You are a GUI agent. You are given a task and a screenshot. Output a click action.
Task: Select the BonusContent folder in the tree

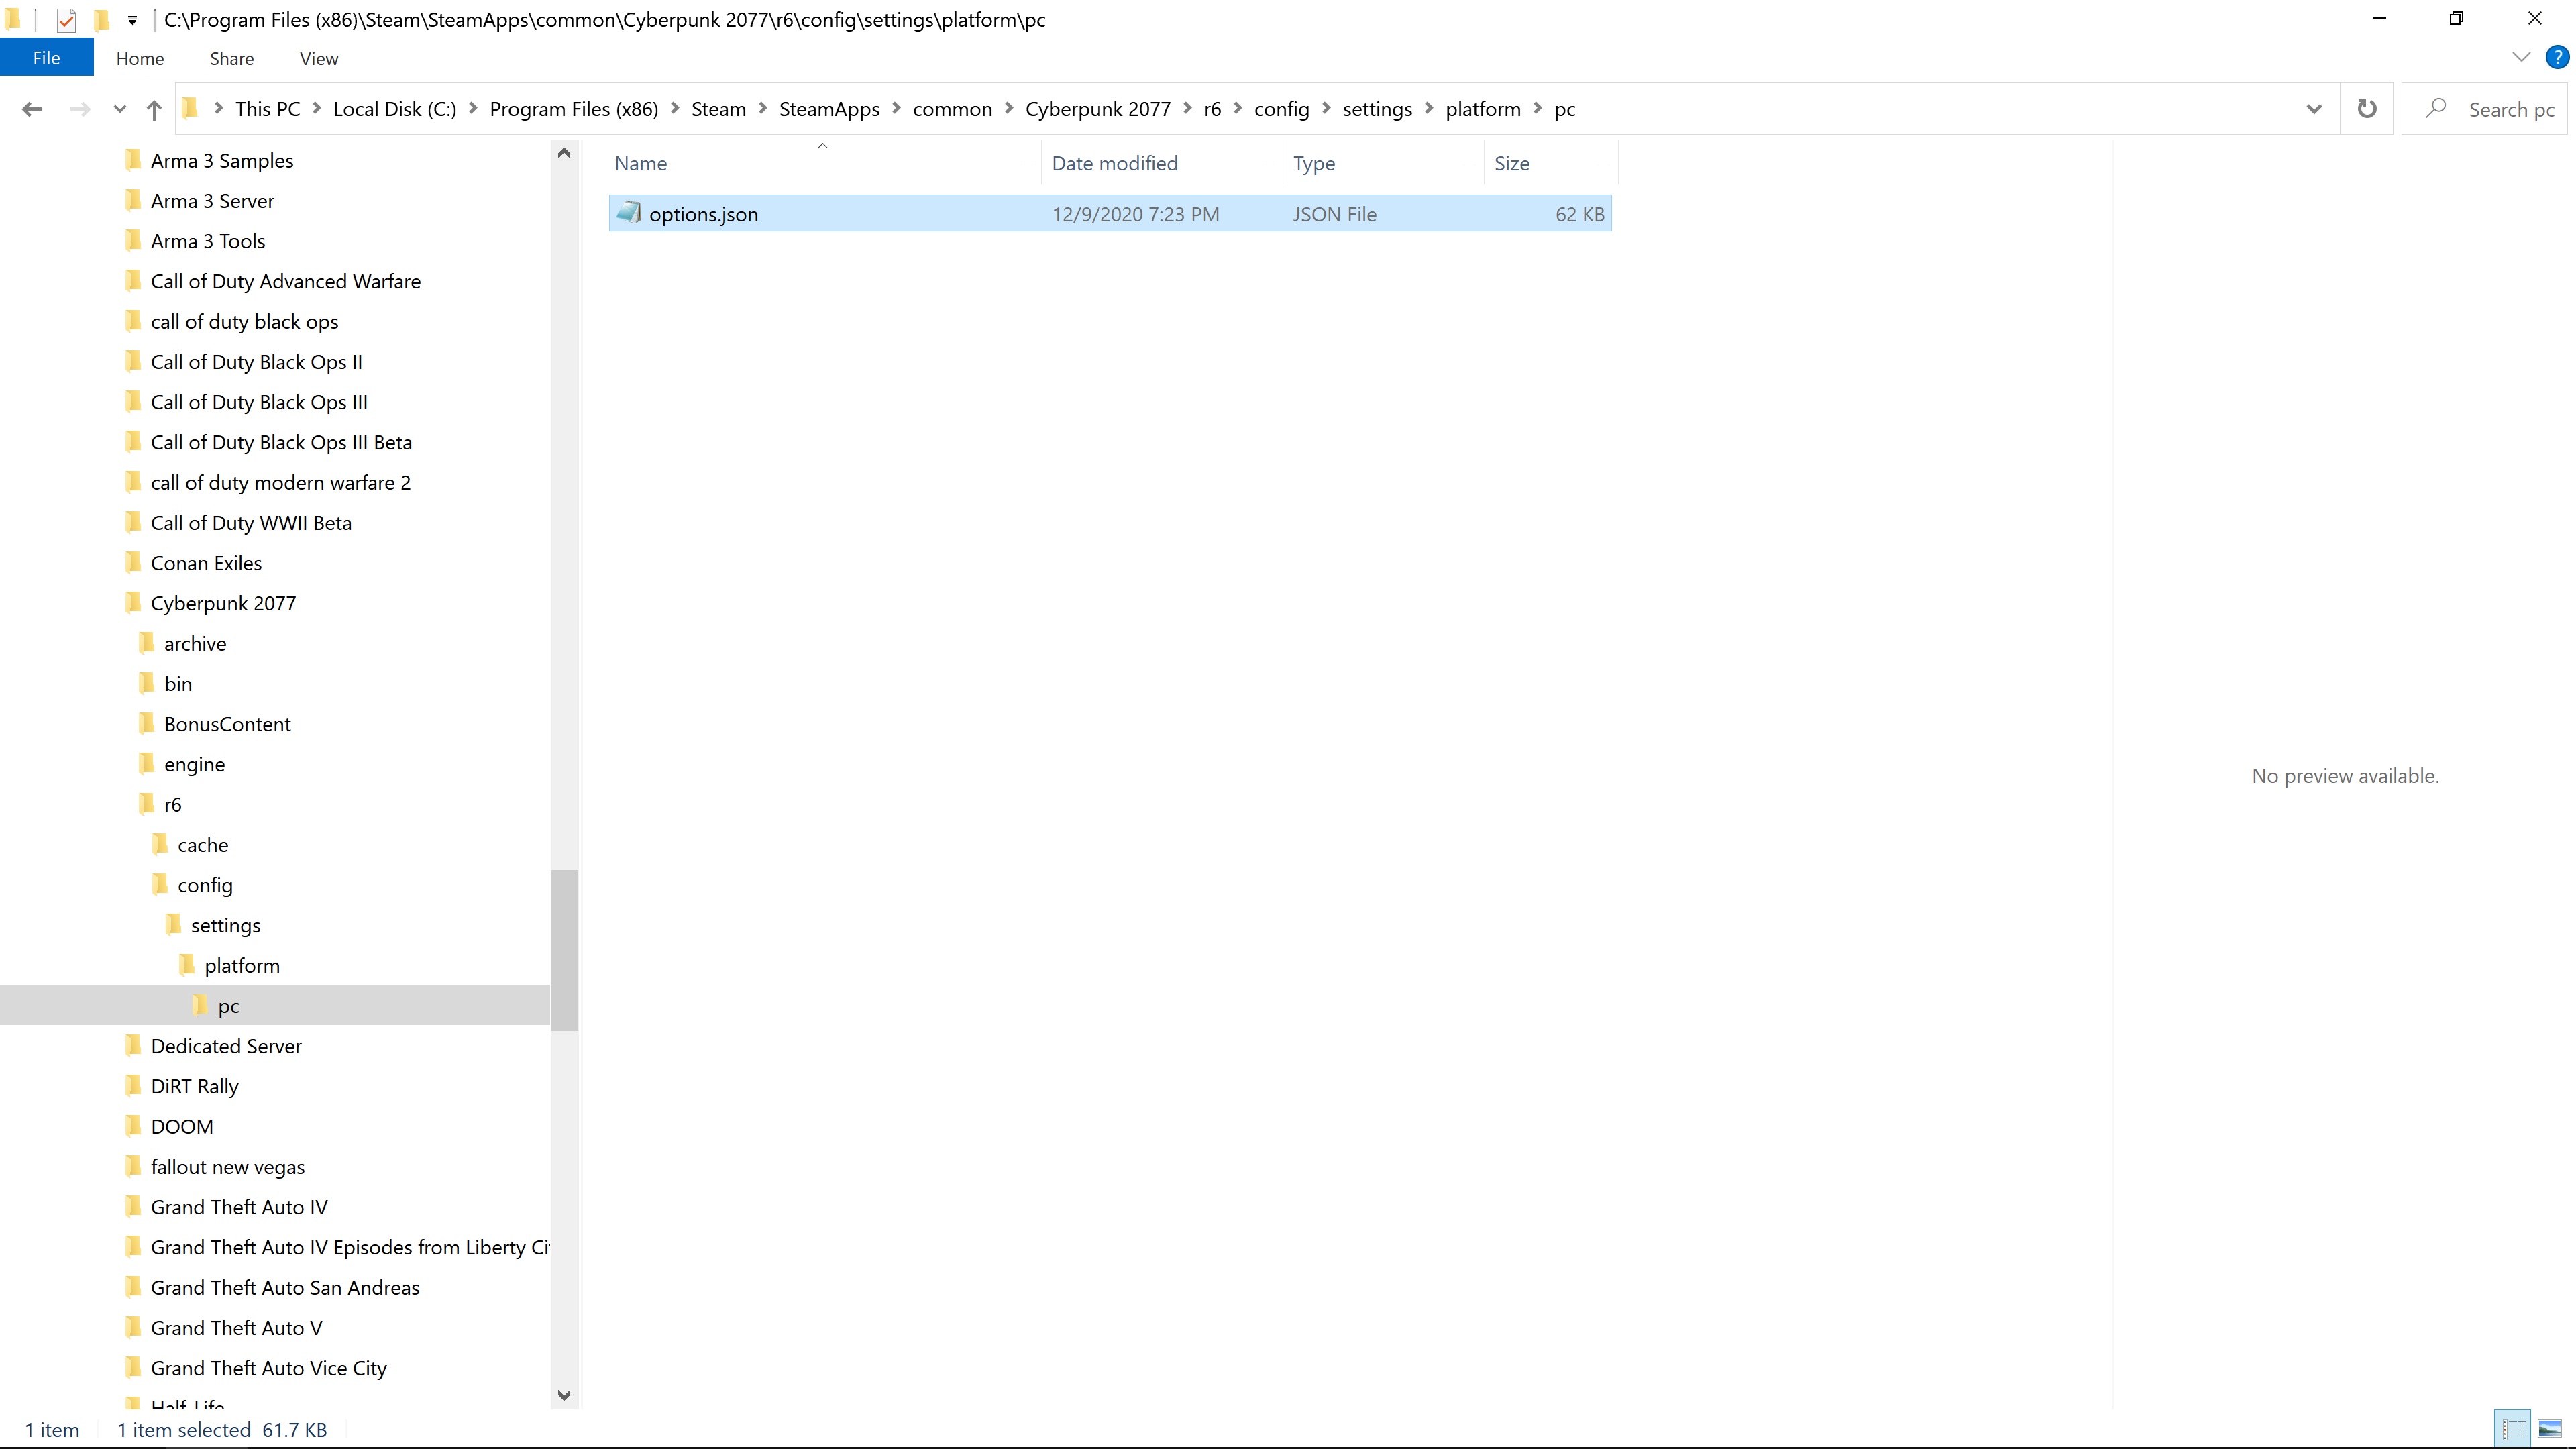[227, 724]
